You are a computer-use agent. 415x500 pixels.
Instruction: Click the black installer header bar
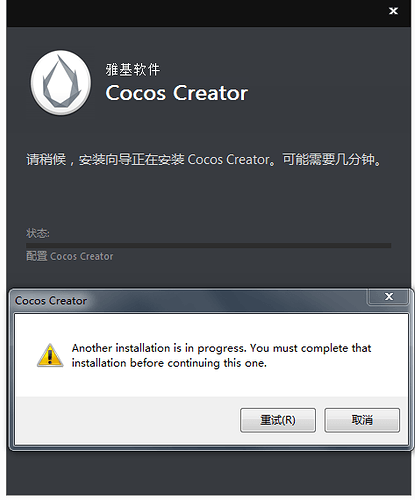tap(197, 13)
